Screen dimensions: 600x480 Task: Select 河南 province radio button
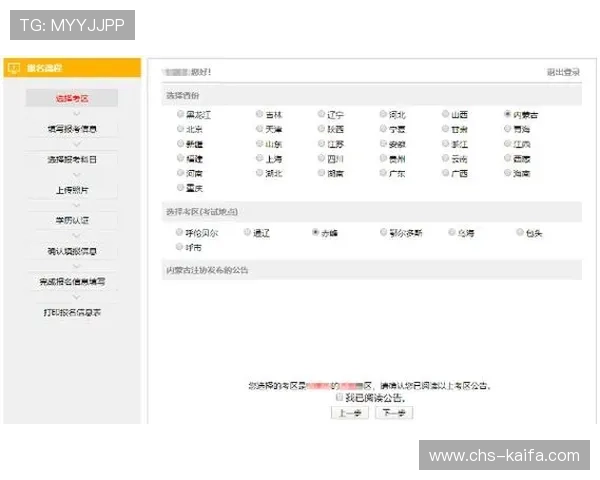(180, 173)
